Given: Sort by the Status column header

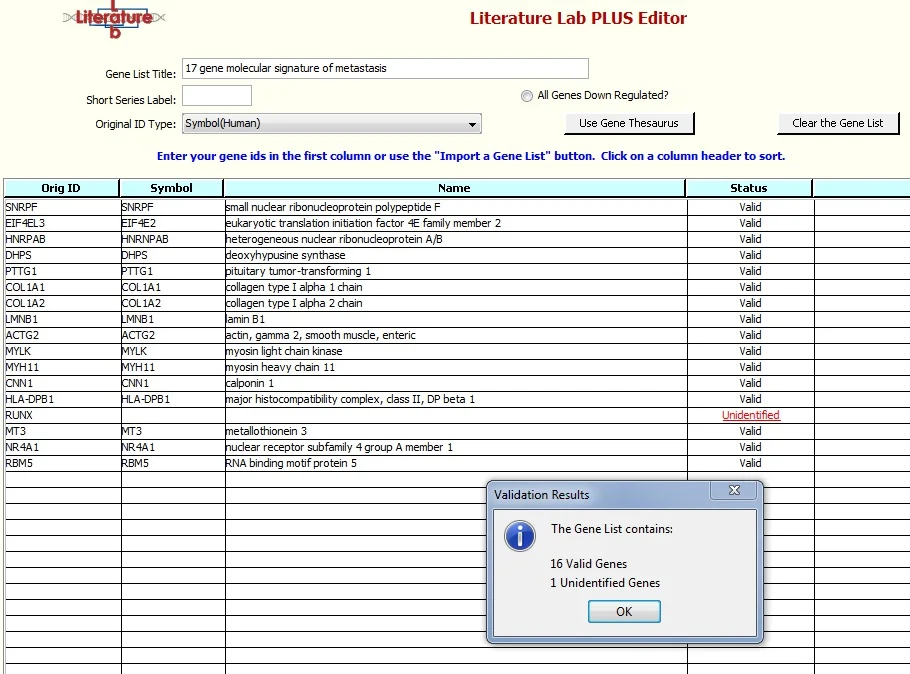Looking at the screenshot, I should (x=749, y=188).
